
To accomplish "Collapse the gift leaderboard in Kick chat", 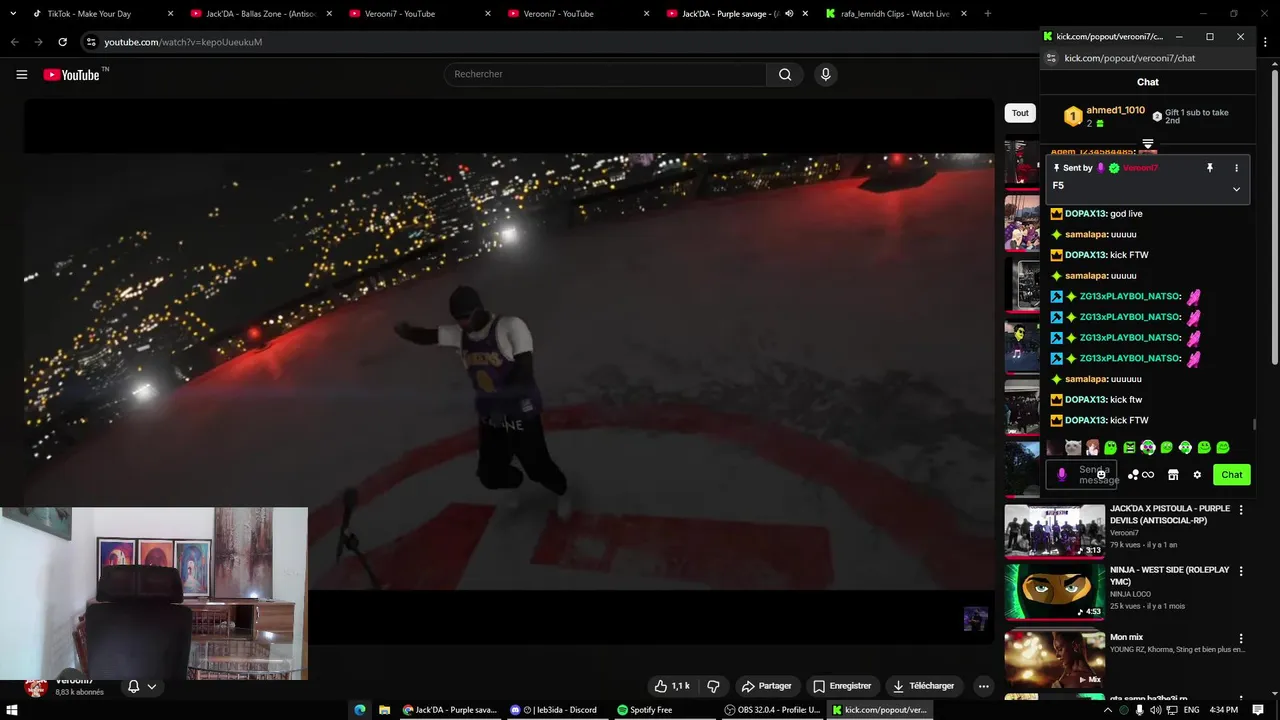I will 1148,144.
